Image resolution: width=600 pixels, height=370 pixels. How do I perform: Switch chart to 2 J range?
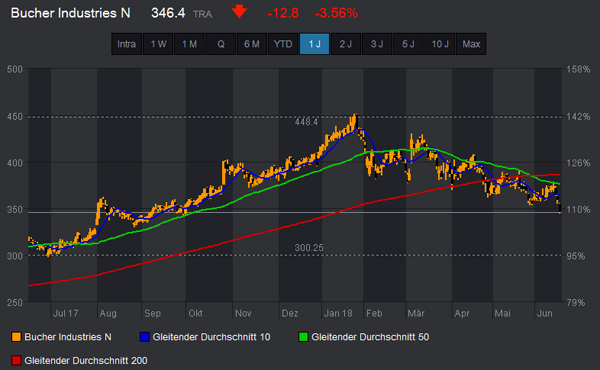pos(346,44)
